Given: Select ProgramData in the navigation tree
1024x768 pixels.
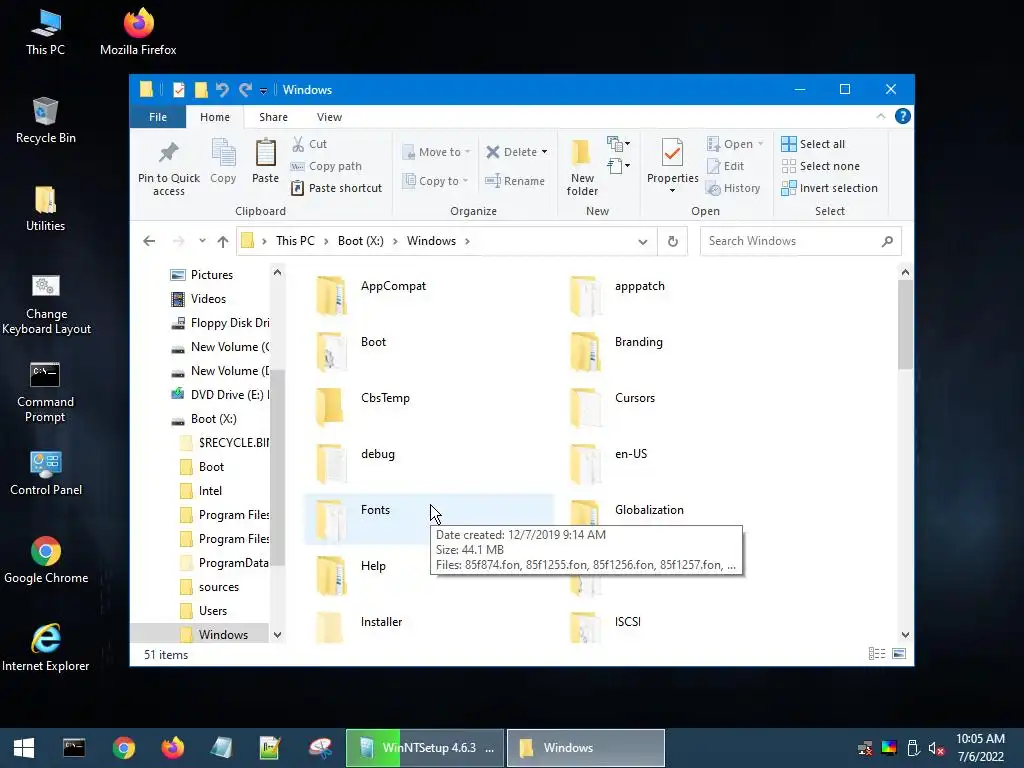Looking at the screenshot, I should tap(224, 563).
